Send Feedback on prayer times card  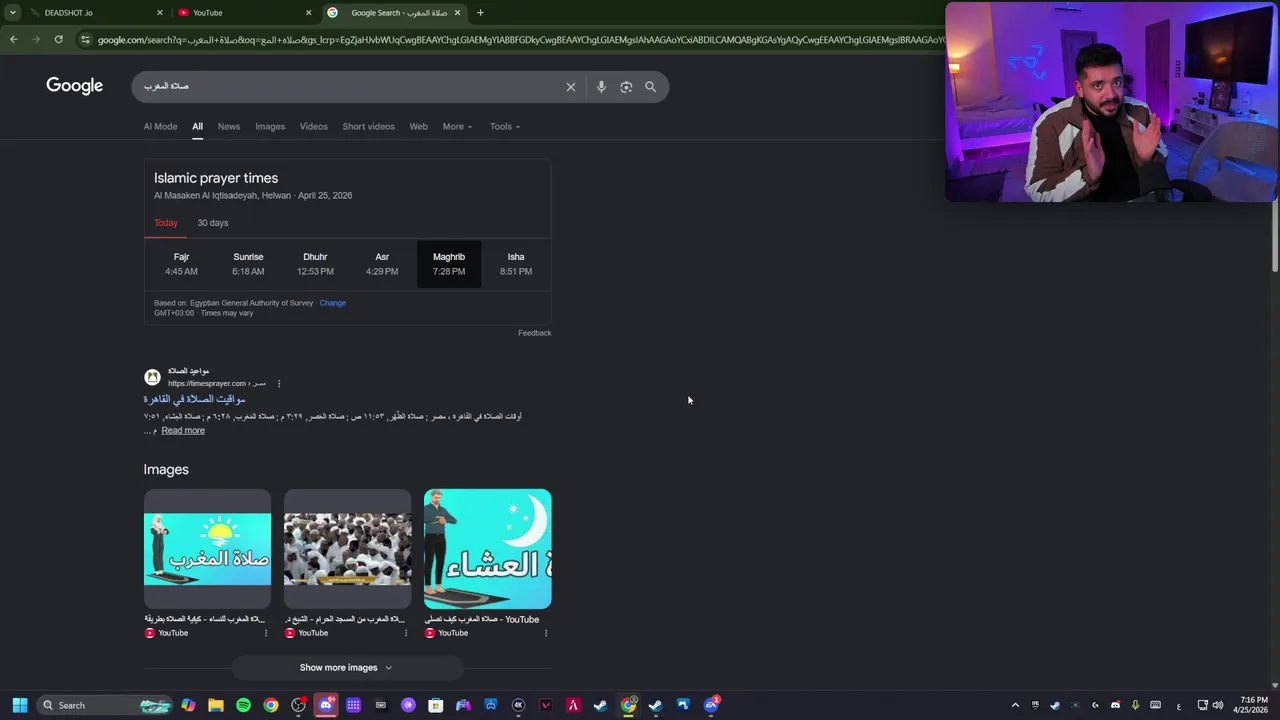coord(534,333)
